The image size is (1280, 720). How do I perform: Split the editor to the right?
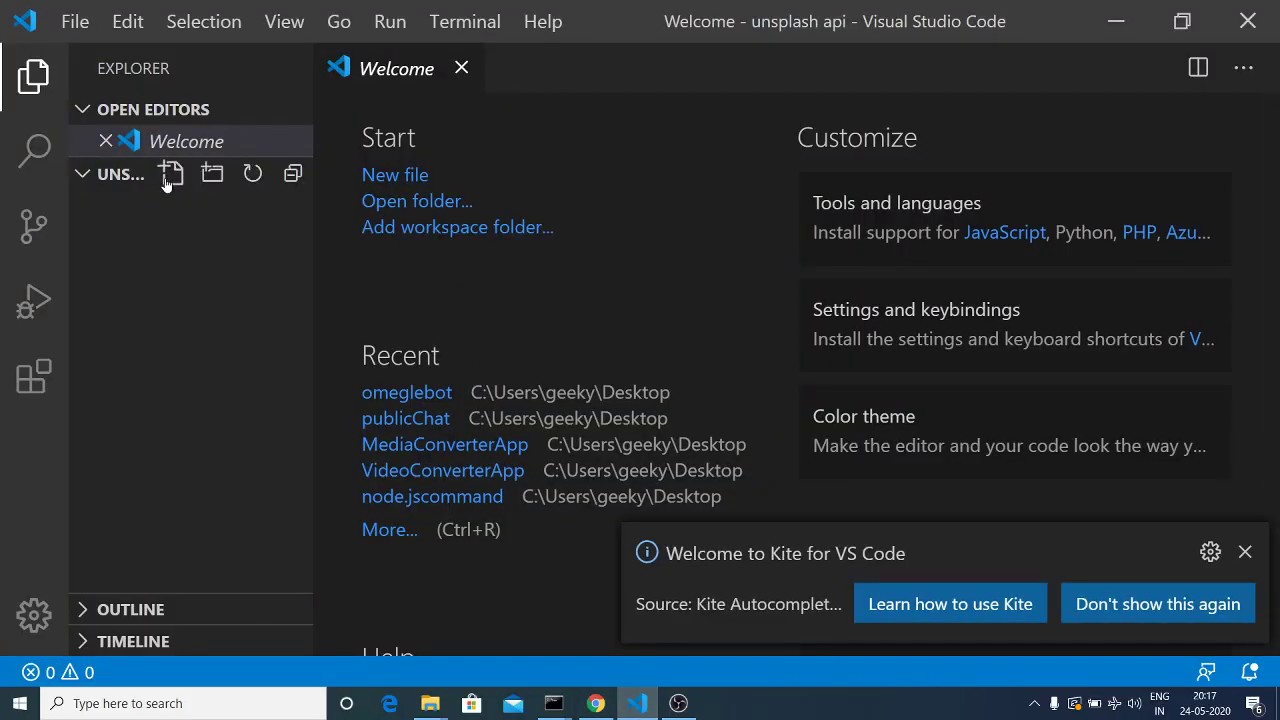[1198, 68]
